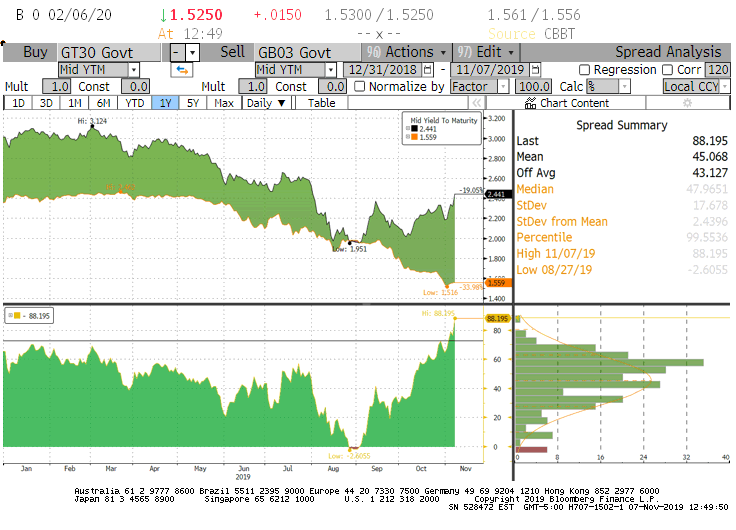
Task: Open the end date calendar picker
Action: pyautogui.click(x=535, y=70)
